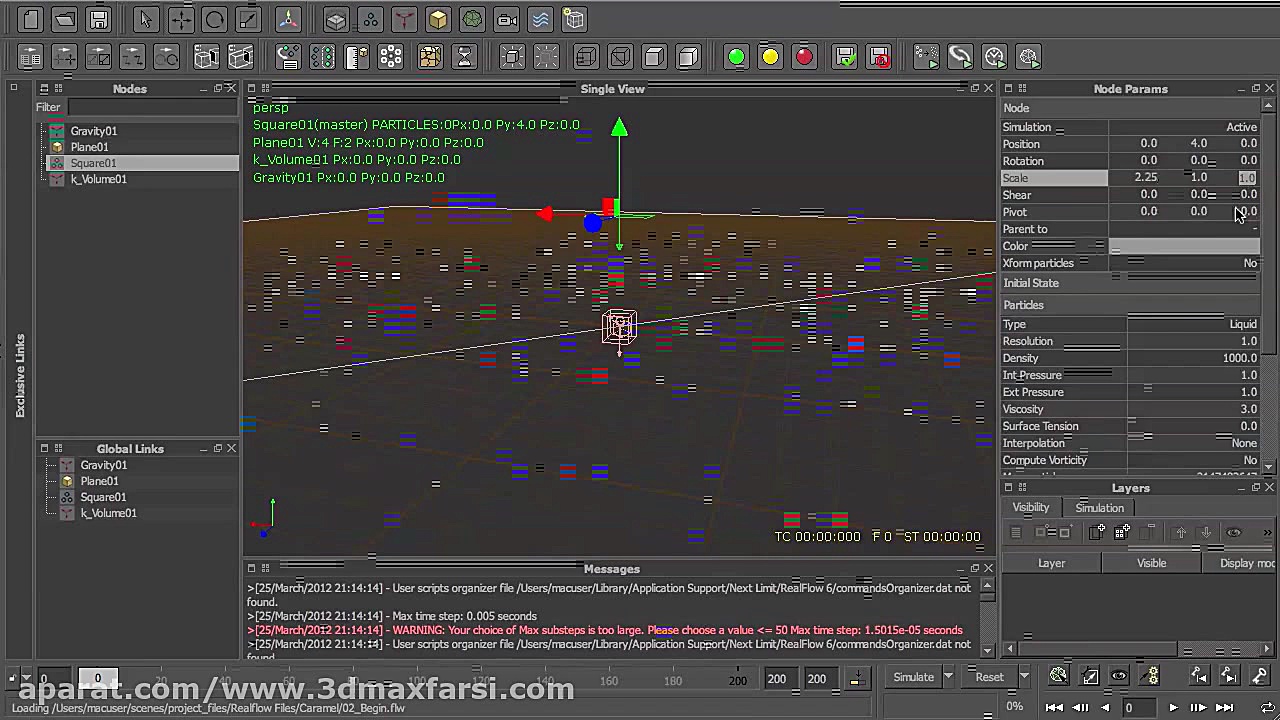Toggle visibility of the Gravity01 node

point(57,131)
